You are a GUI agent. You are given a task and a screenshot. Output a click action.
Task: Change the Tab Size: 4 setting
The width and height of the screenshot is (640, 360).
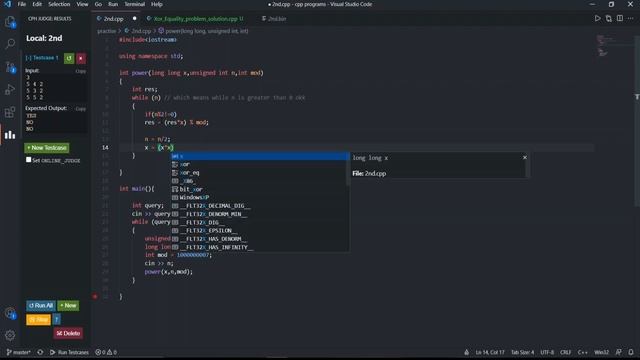coord(522,352)
